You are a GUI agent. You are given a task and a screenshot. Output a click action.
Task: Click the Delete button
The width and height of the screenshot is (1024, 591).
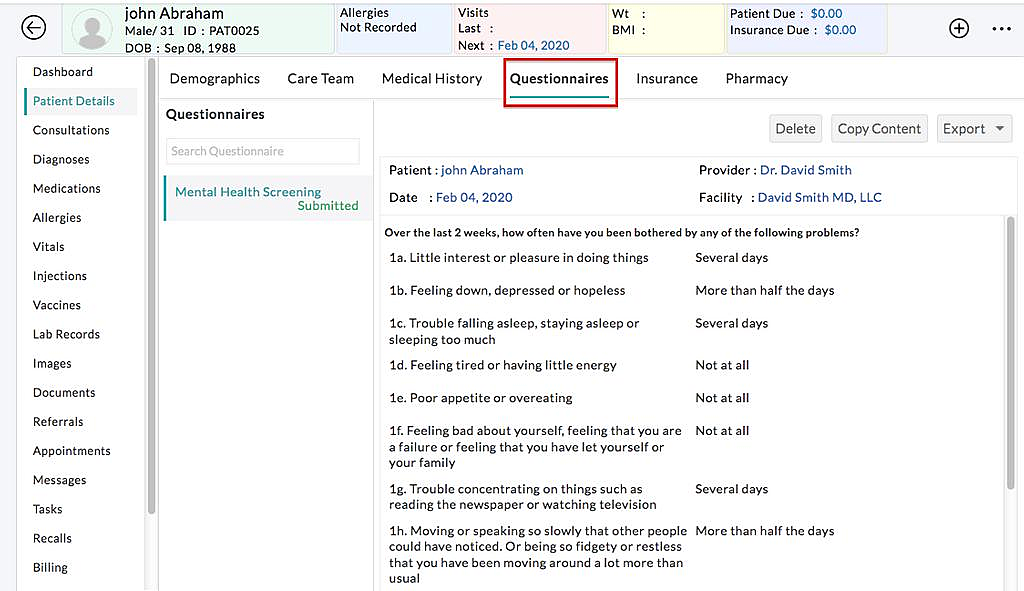click(x=795, y=128)
